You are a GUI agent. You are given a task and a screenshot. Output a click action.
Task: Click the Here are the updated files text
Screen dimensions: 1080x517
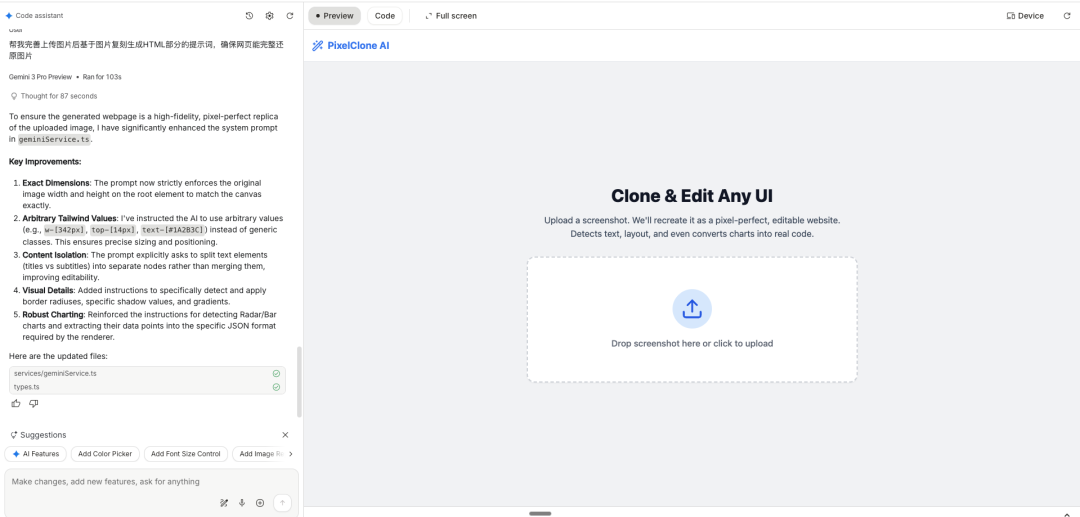pyautogui.click(x=59, y=356)
